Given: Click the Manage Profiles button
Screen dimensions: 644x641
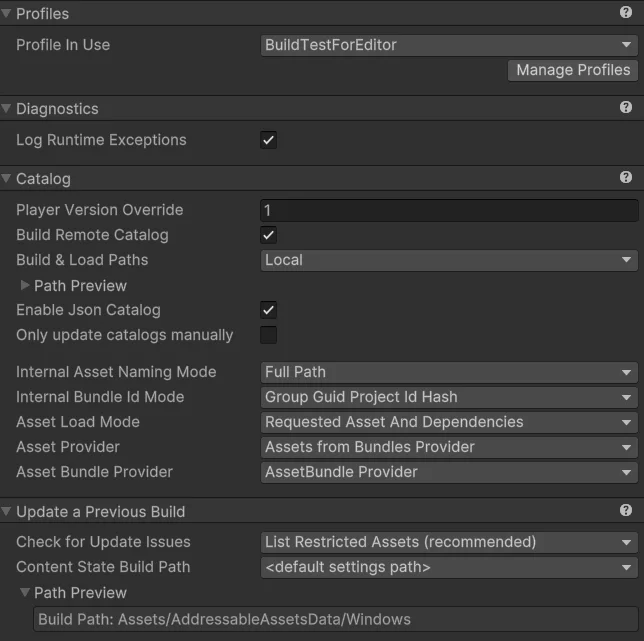Looking at the screenshot, I should click(x=573, y=71).
